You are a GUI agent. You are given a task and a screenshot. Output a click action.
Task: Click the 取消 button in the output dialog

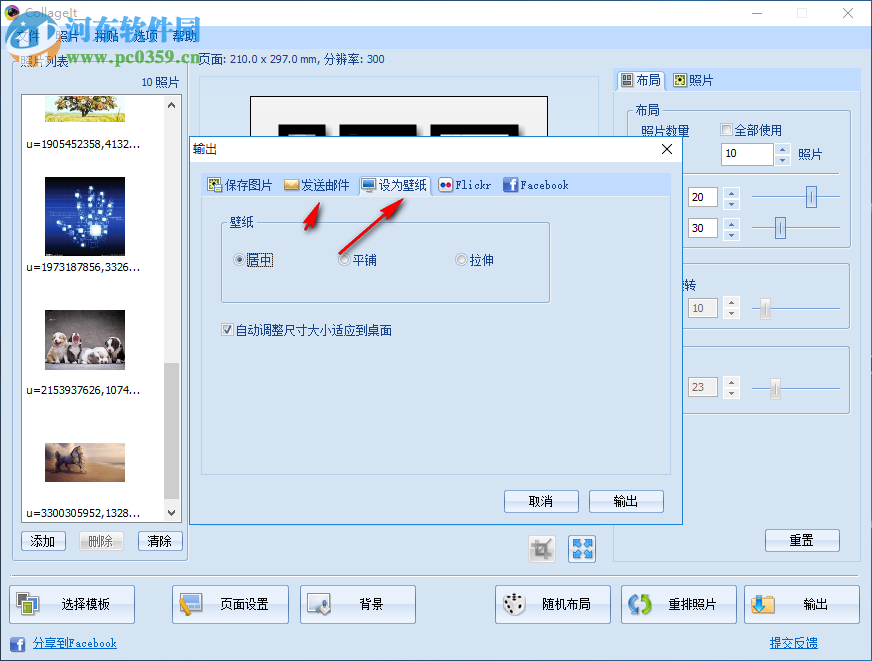[541, 501]
